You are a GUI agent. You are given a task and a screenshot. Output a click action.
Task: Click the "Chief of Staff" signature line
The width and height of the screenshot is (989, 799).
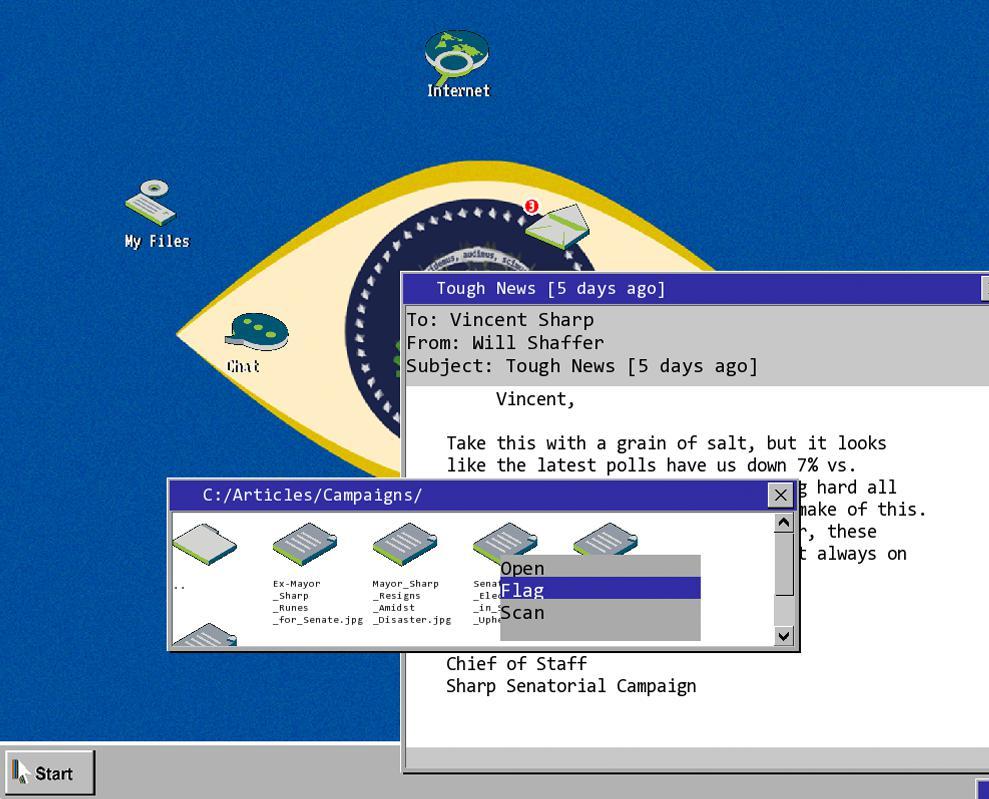coord(516,663)
